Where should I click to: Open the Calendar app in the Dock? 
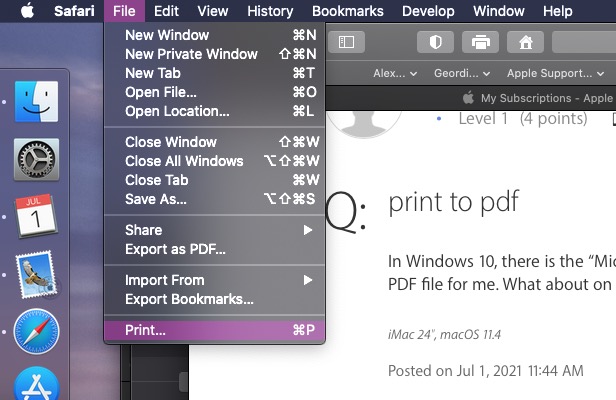point(36,216)
